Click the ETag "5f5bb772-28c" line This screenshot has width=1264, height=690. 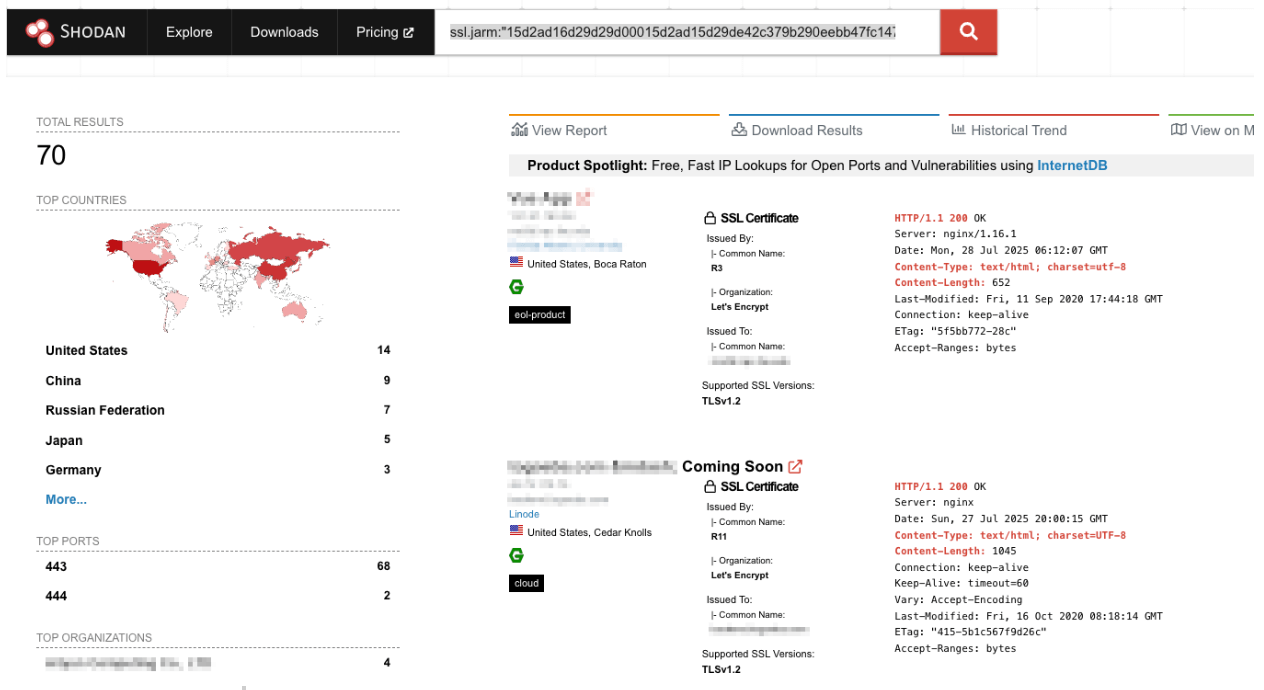956,331
